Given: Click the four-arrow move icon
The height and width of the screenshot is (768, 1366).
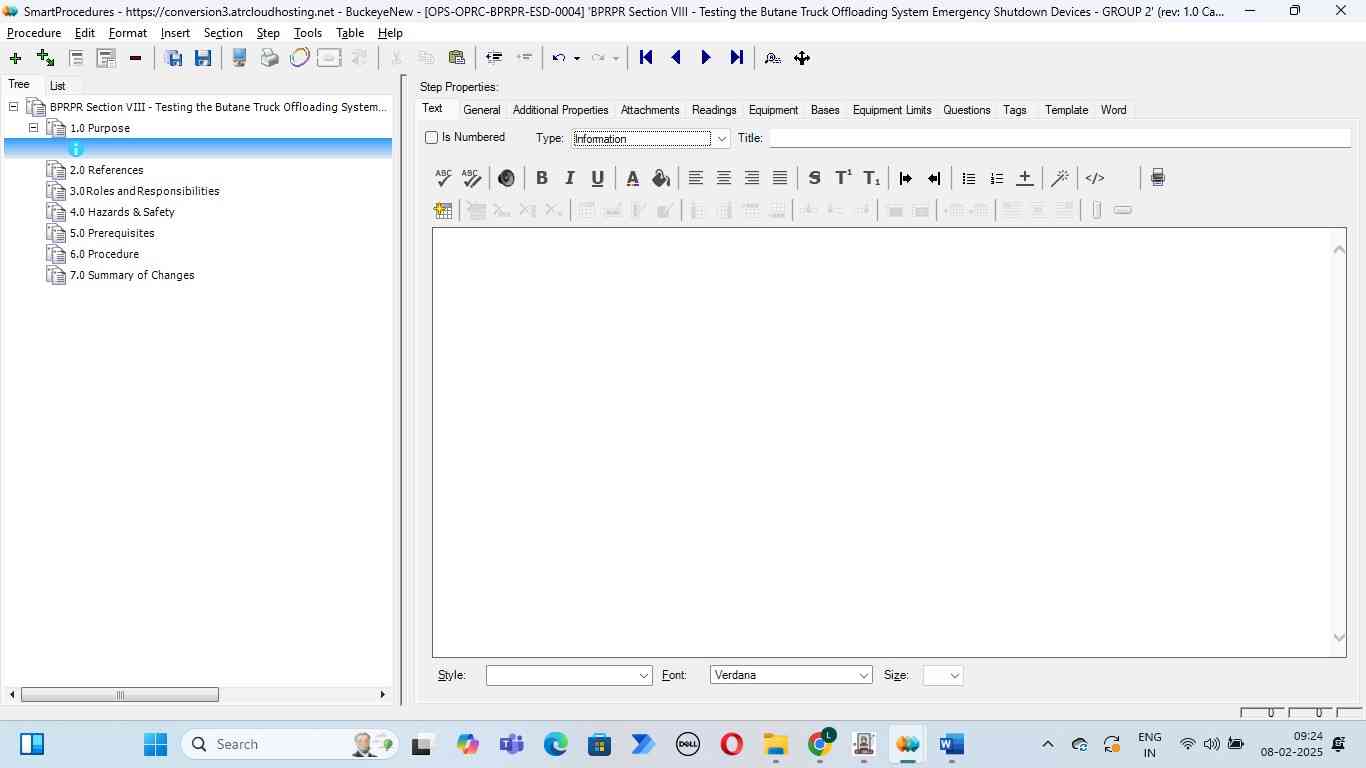Looking at the screenshot, I should pyautogui.click(x=802, y=58).
